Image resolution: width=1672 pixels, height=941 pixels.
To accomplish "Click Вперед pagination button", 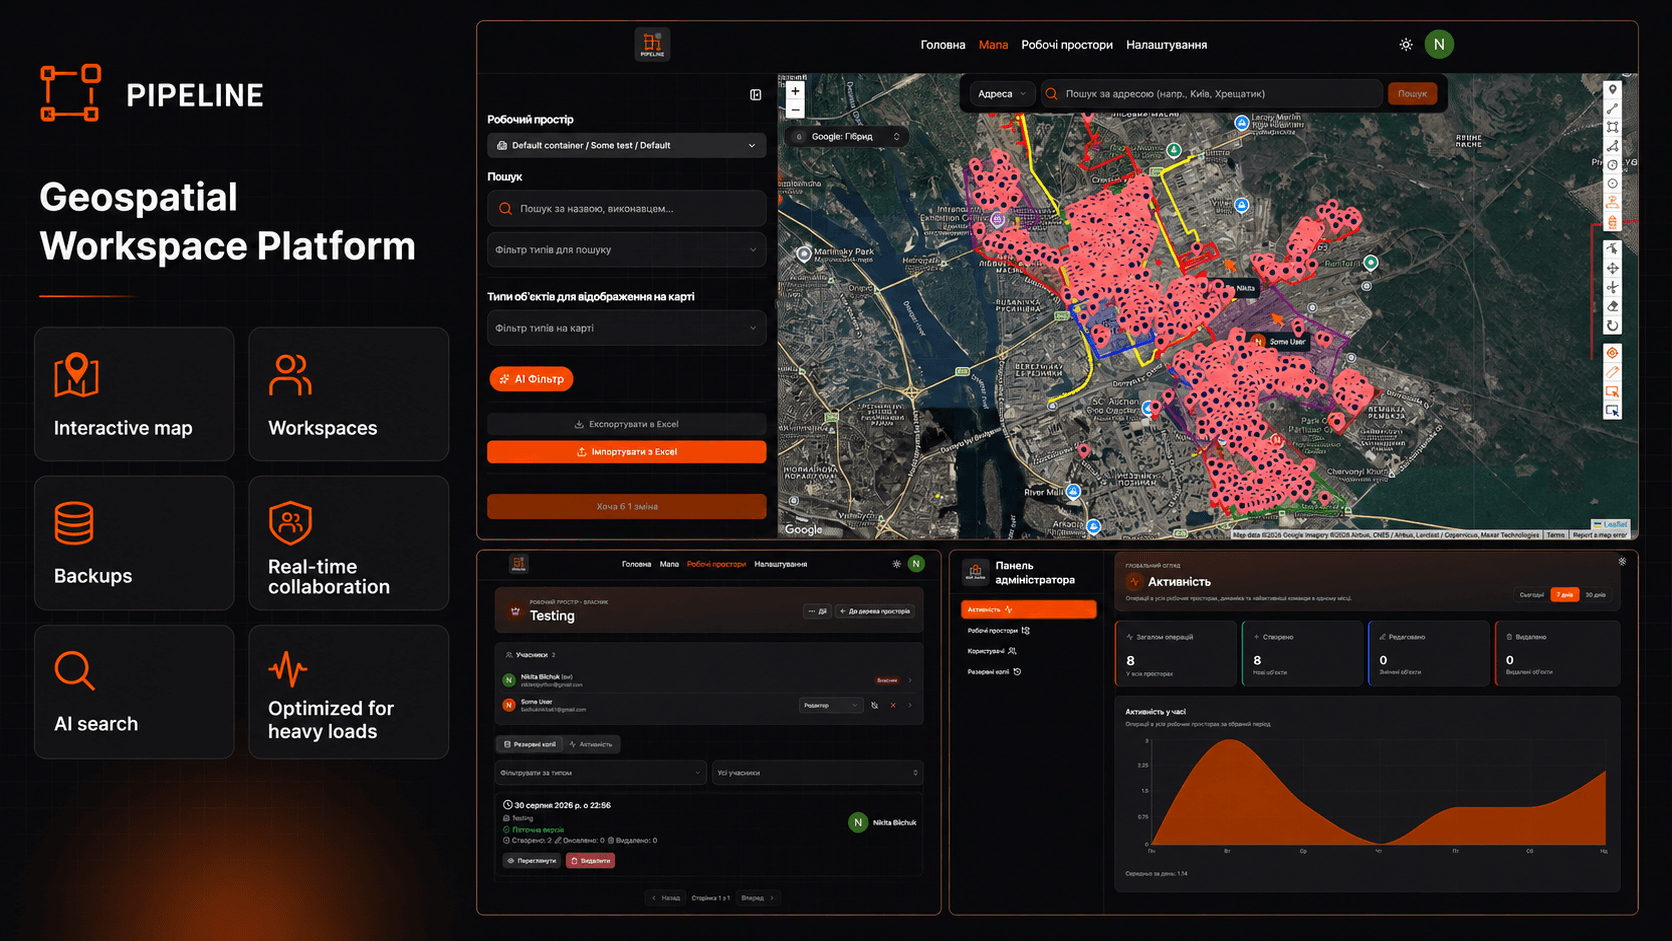I will 758,898.
